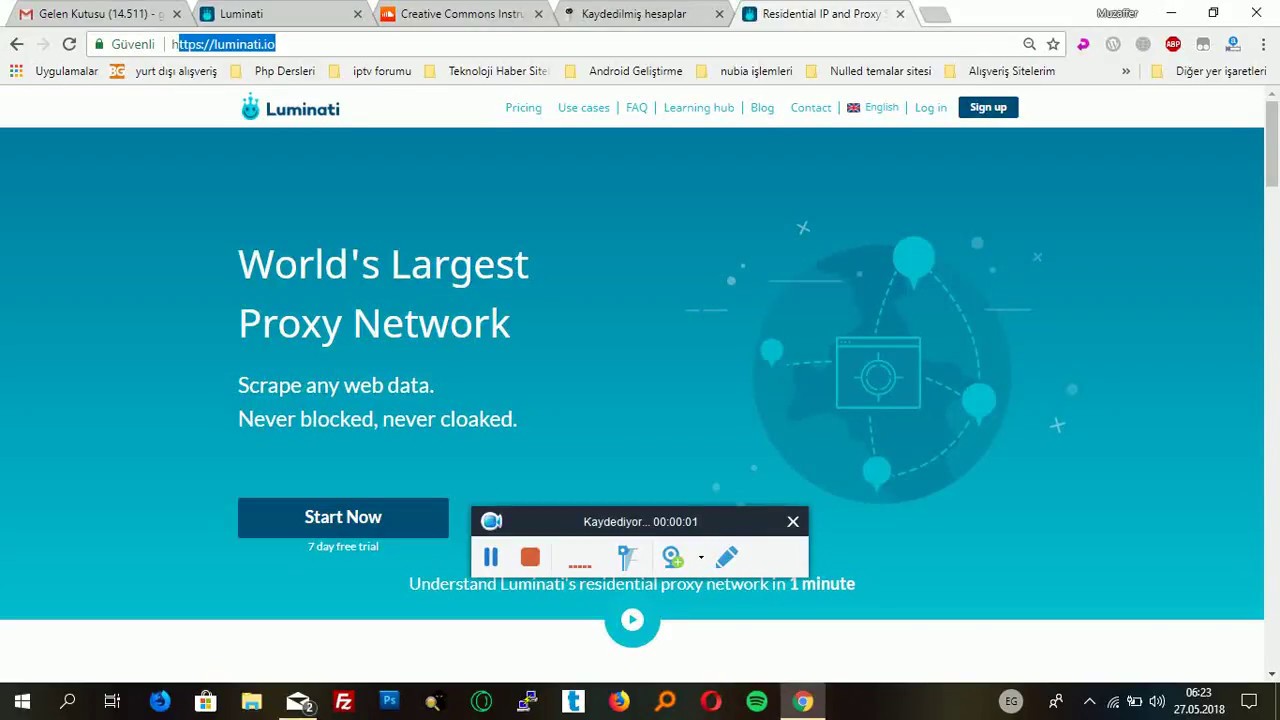
Task: Open the English language selector
Action: 873,107
